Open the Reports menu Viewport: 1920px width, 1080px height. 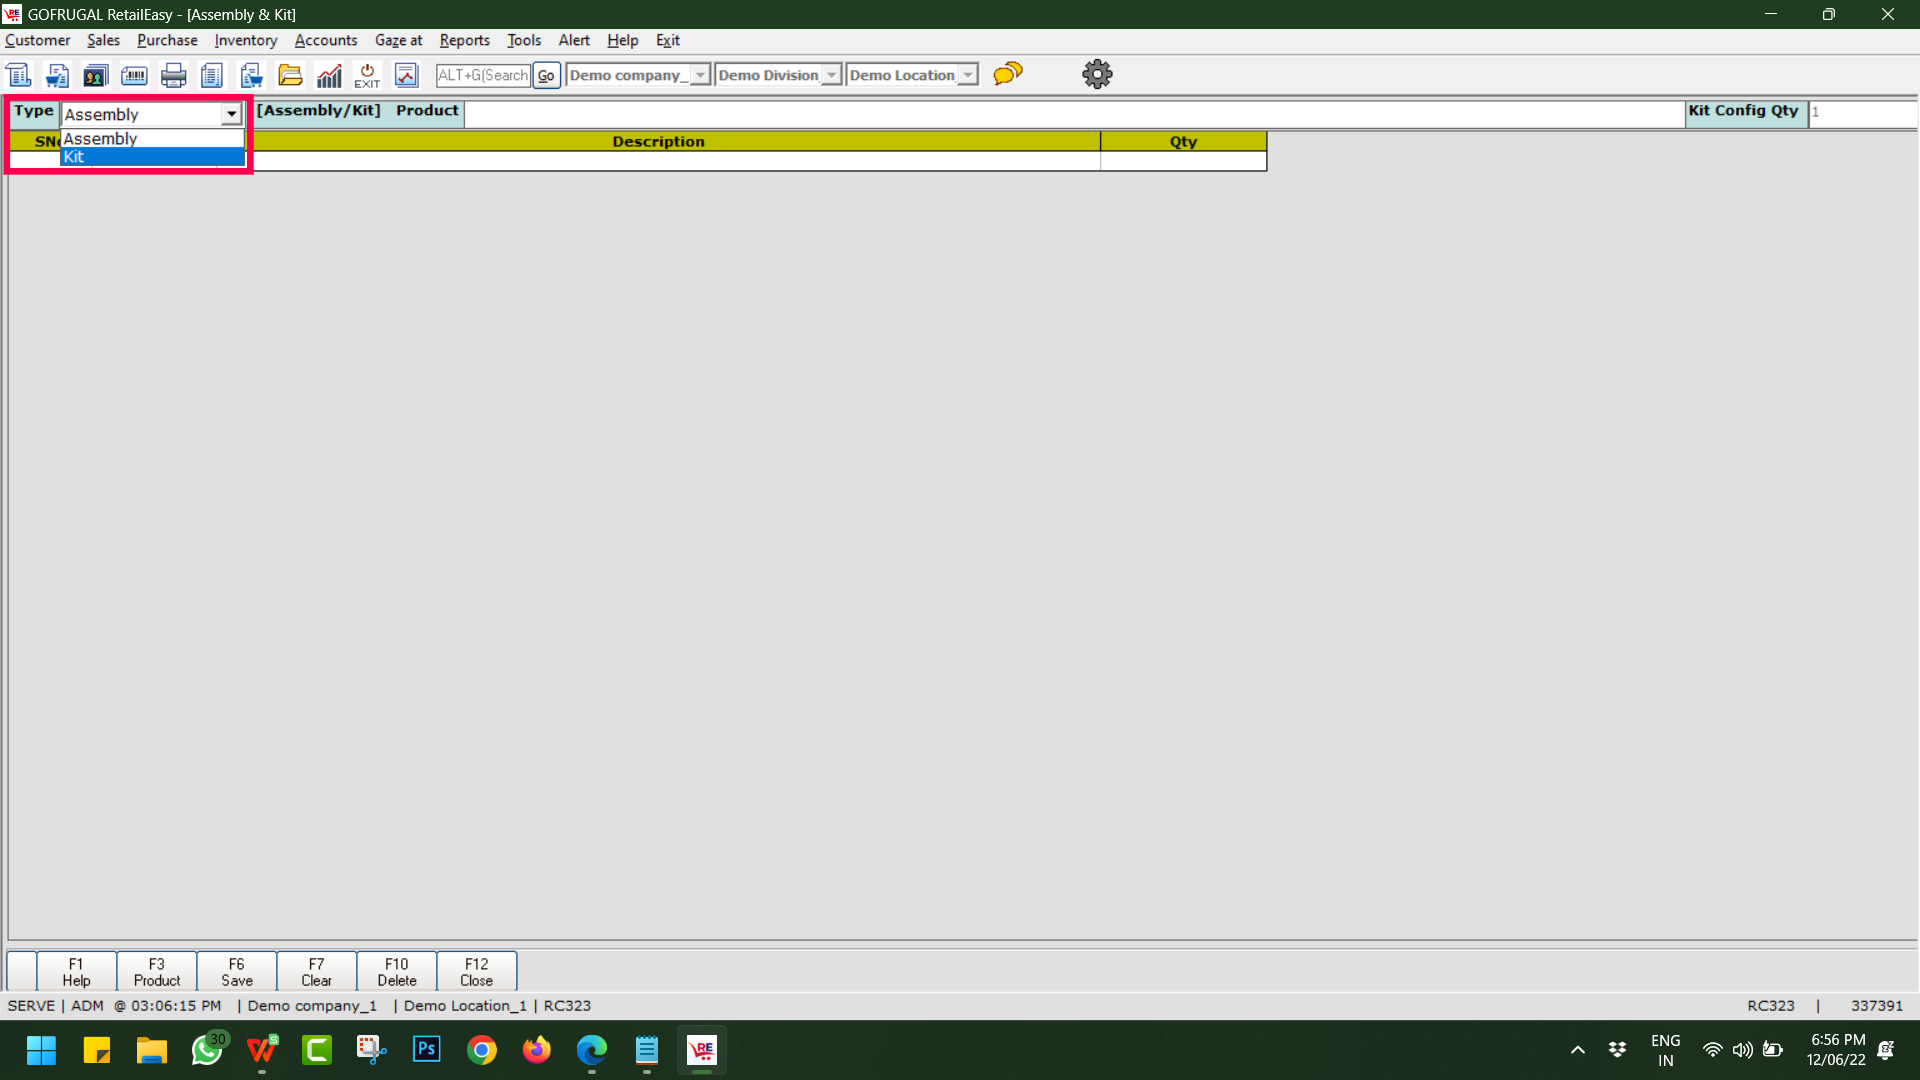point(464,40)
